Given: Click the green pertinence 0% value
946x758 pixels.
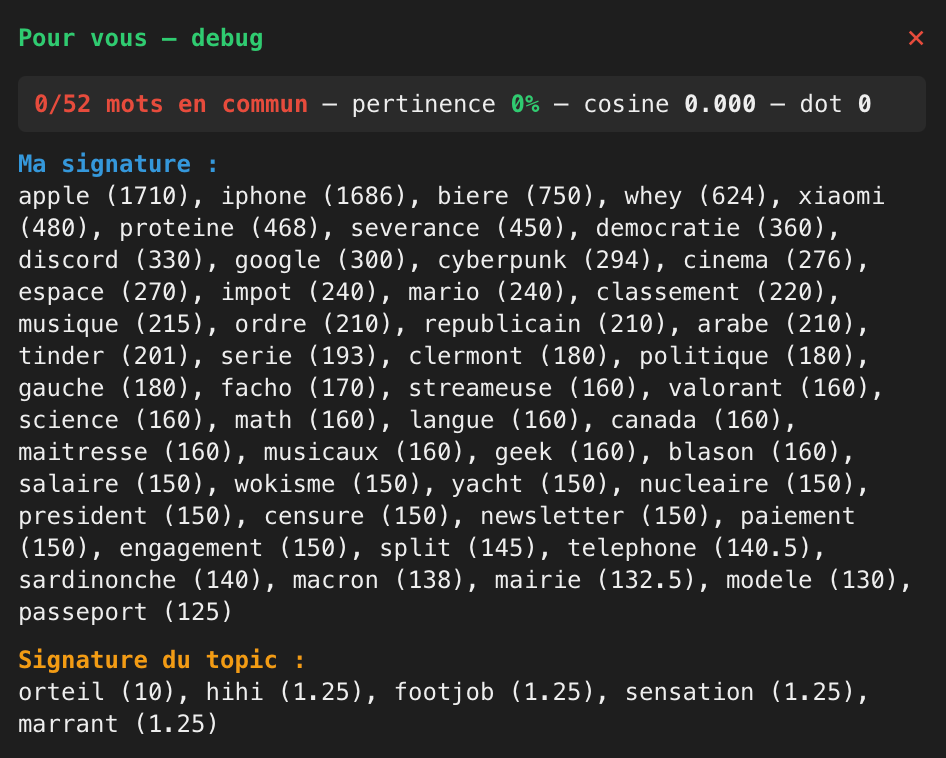Looking at the screenshot, I should click(525, 104).
